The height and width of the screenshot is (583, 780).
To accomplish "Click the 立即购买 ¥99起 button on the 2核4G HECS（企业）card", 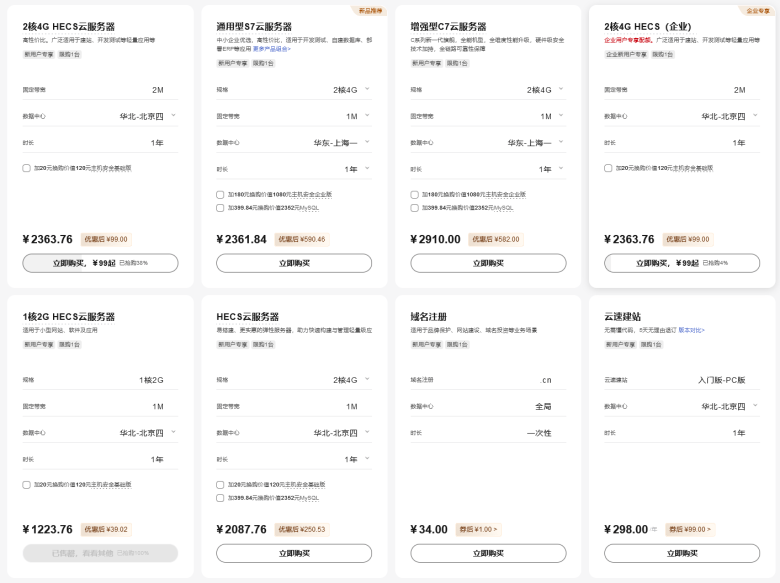I will 682,263.
